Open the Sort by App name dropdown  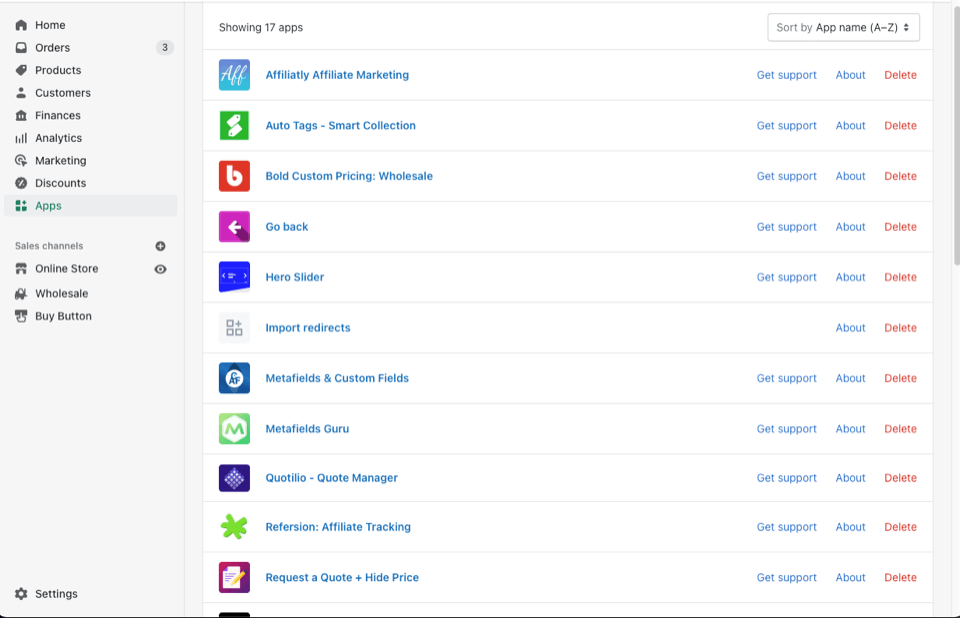point(843,27)
